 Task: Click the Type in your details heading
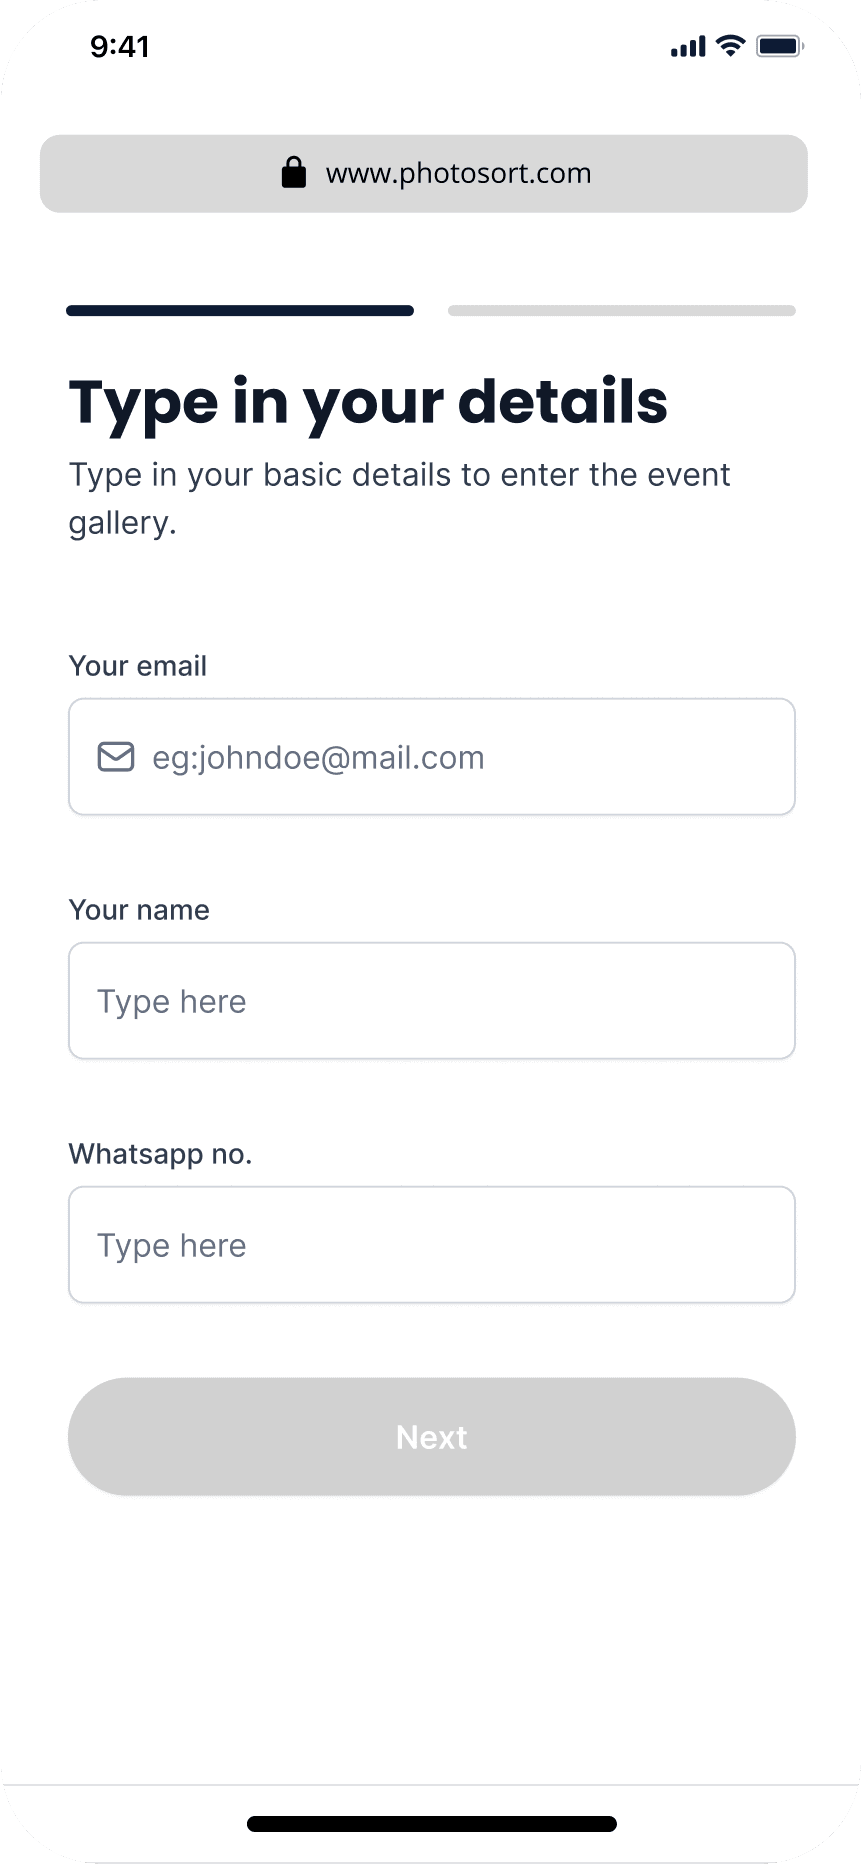click(x=368, y=403)
